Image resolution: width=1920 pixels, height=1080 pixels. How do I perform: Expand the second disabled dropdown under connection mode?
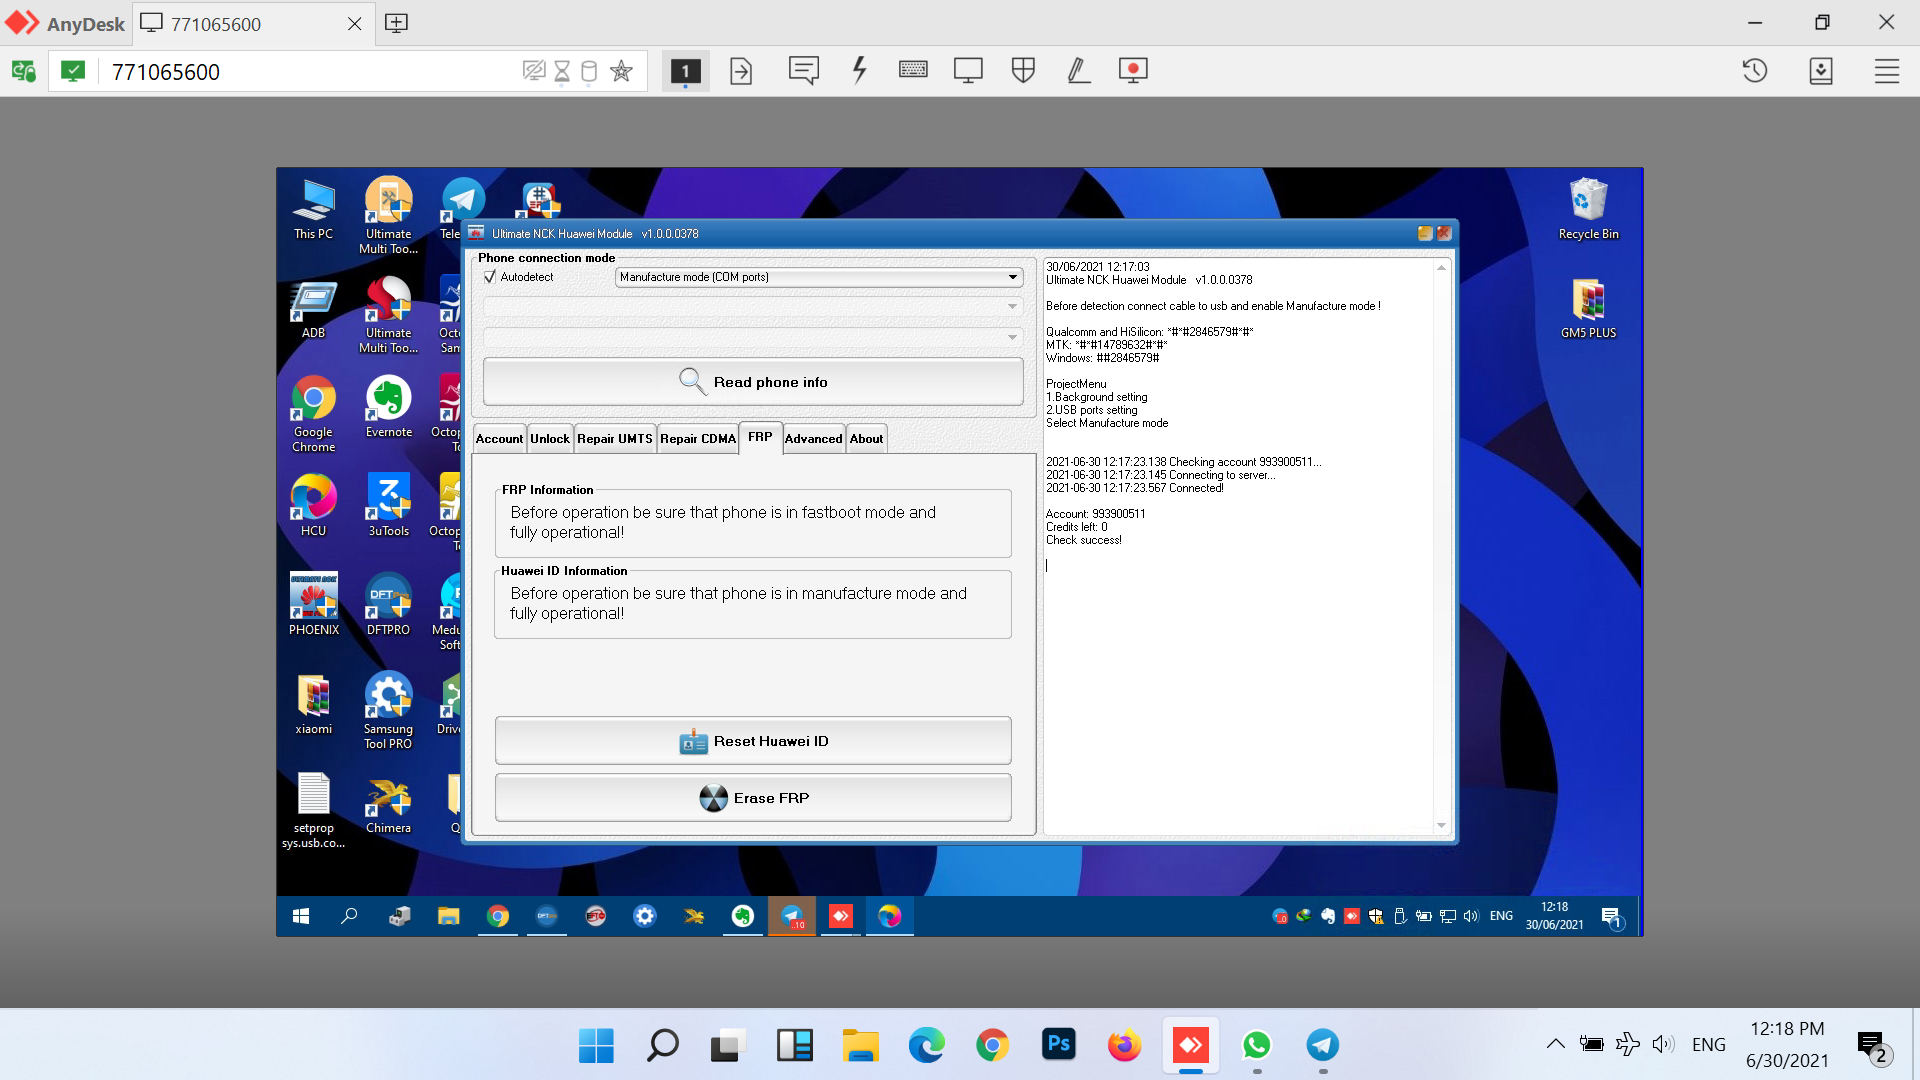752,306
